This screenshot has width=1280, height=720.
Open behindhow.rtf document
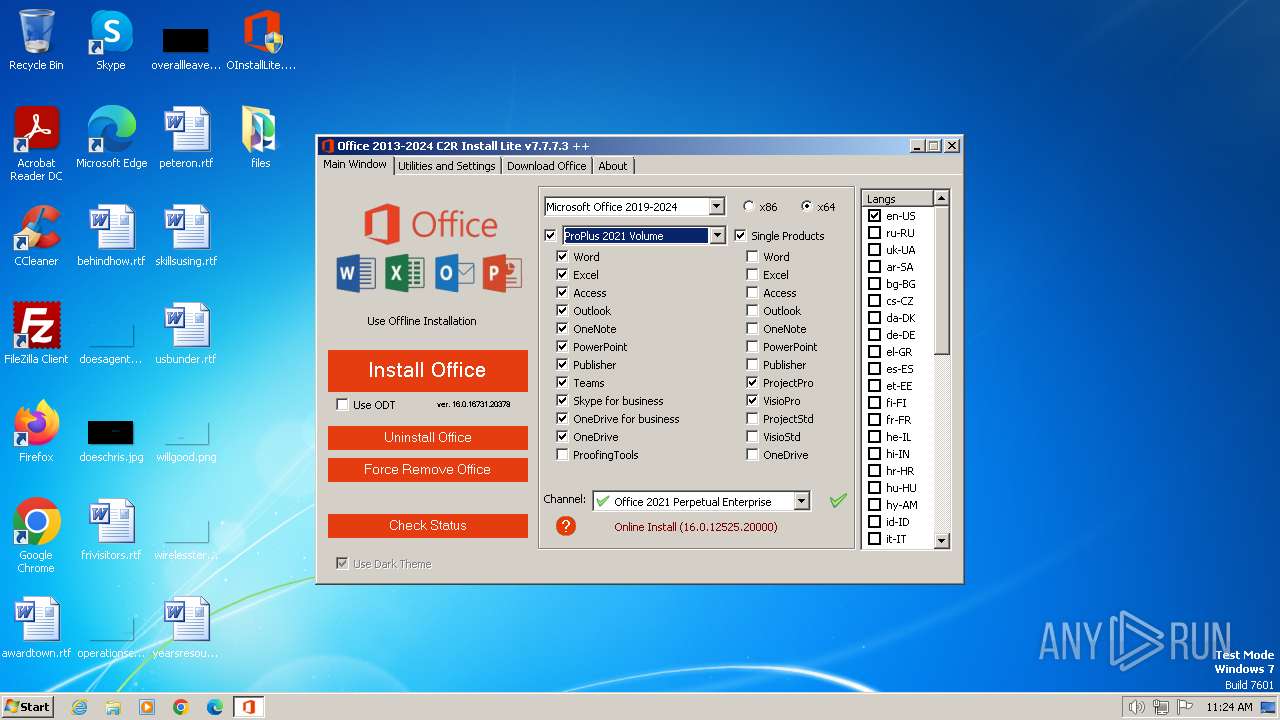pyautogui.click(x=111, y=236)
